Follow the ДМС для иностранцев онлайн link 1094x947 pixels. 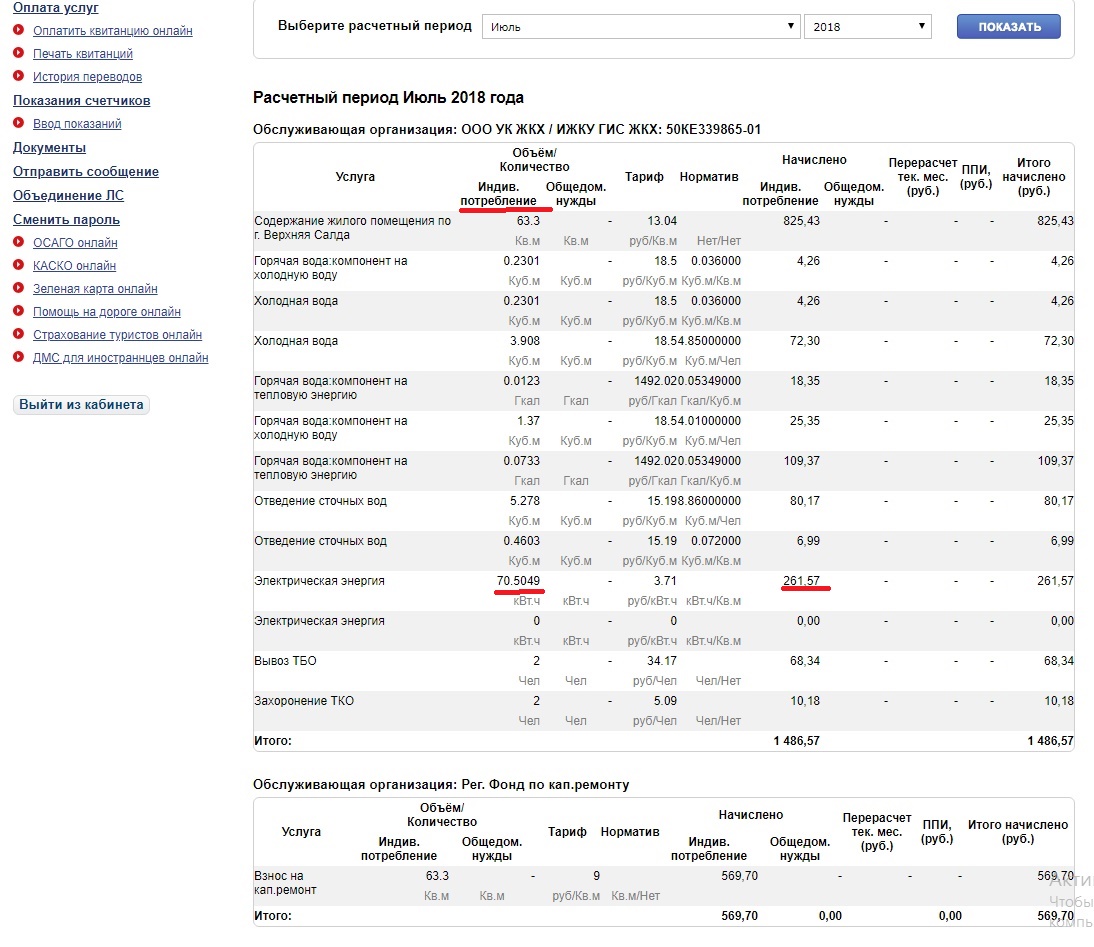pos(120,357)
